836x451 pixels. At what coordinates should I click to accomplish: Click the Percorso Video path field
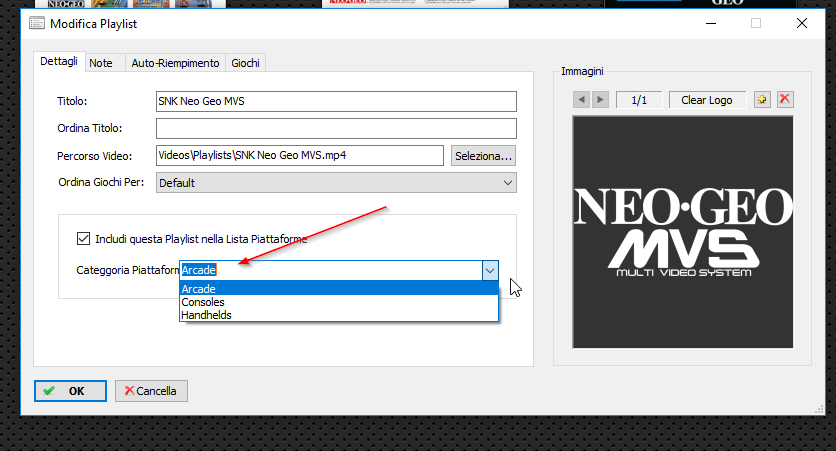click(300, 155)
